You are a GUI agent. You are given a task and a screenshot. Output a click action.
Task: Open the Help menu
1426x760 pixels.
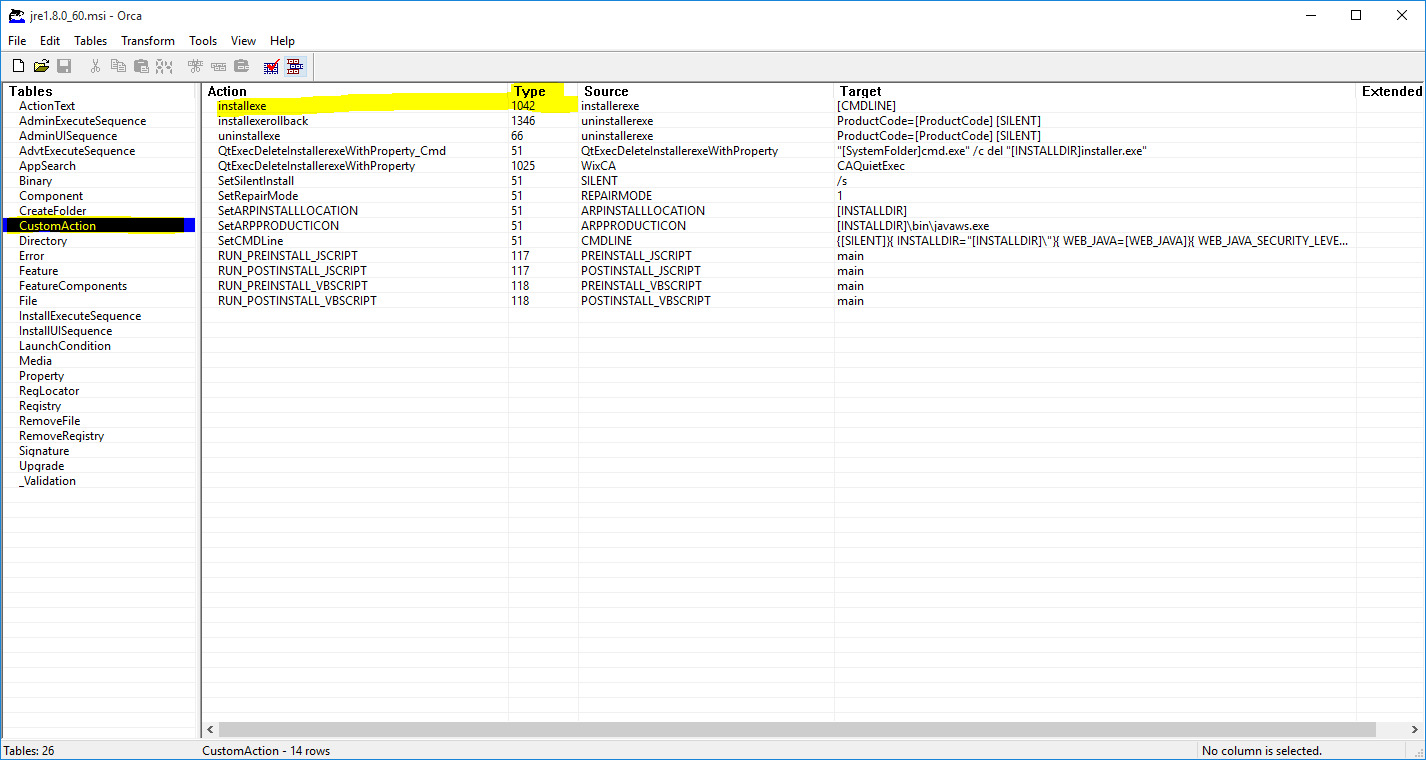pyautogui.click(x=283, y=41)
